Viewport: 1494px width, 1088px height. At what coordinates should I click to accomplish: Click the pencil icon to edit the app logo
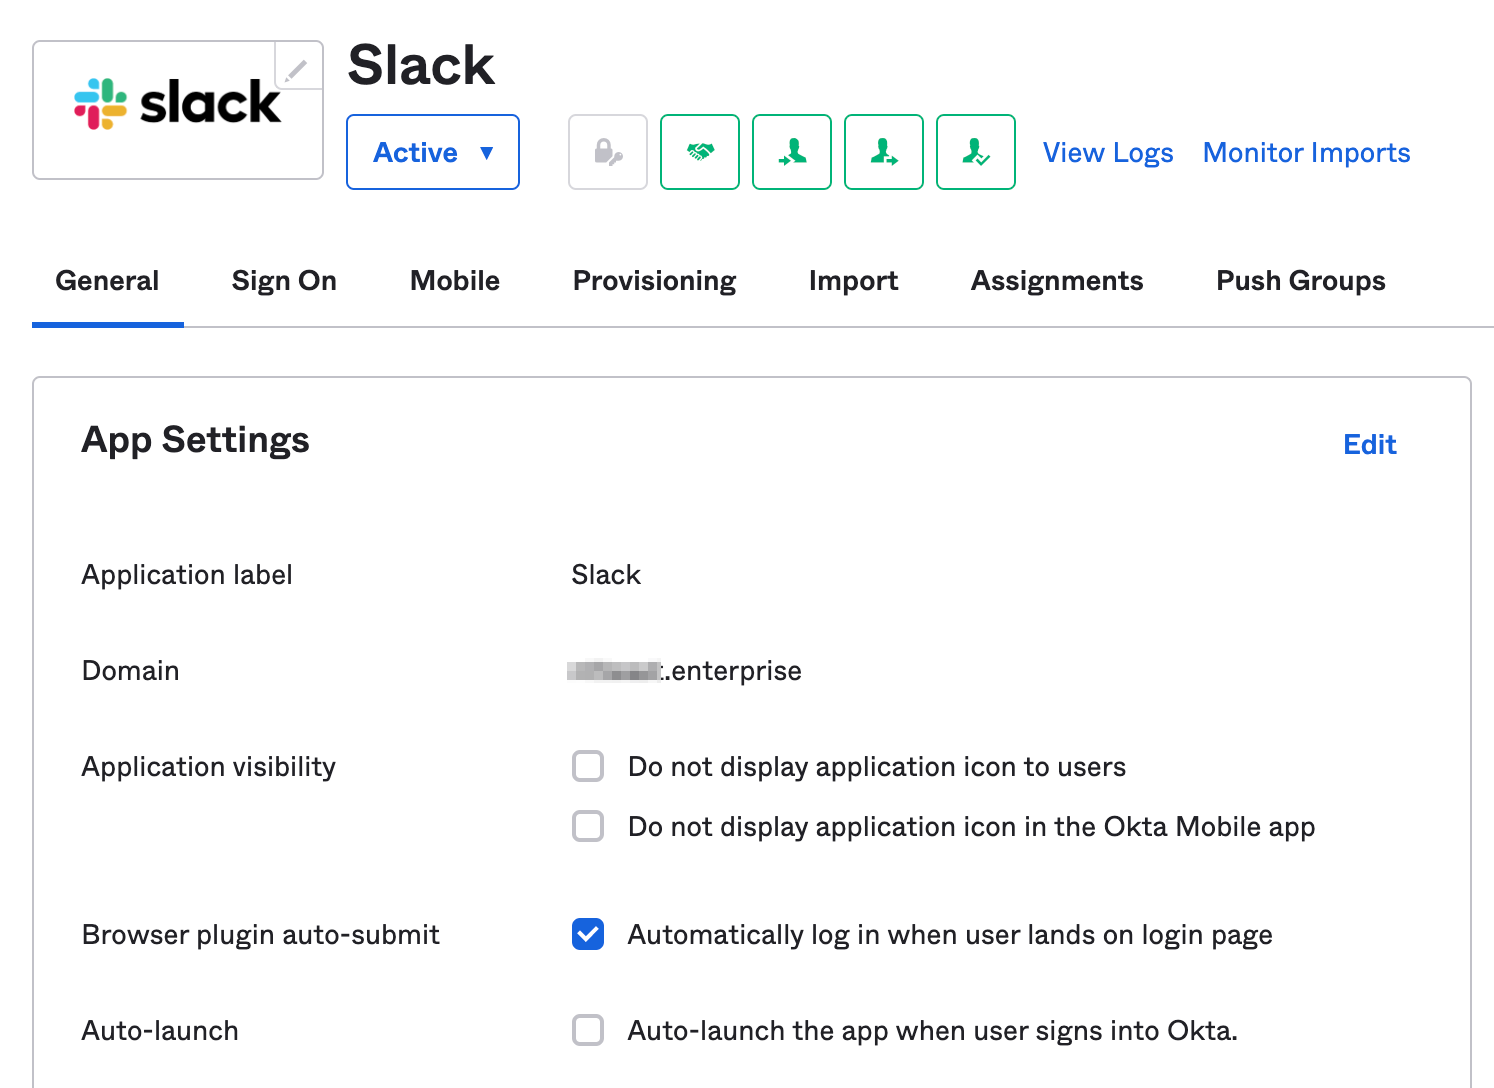pos(297,68)
